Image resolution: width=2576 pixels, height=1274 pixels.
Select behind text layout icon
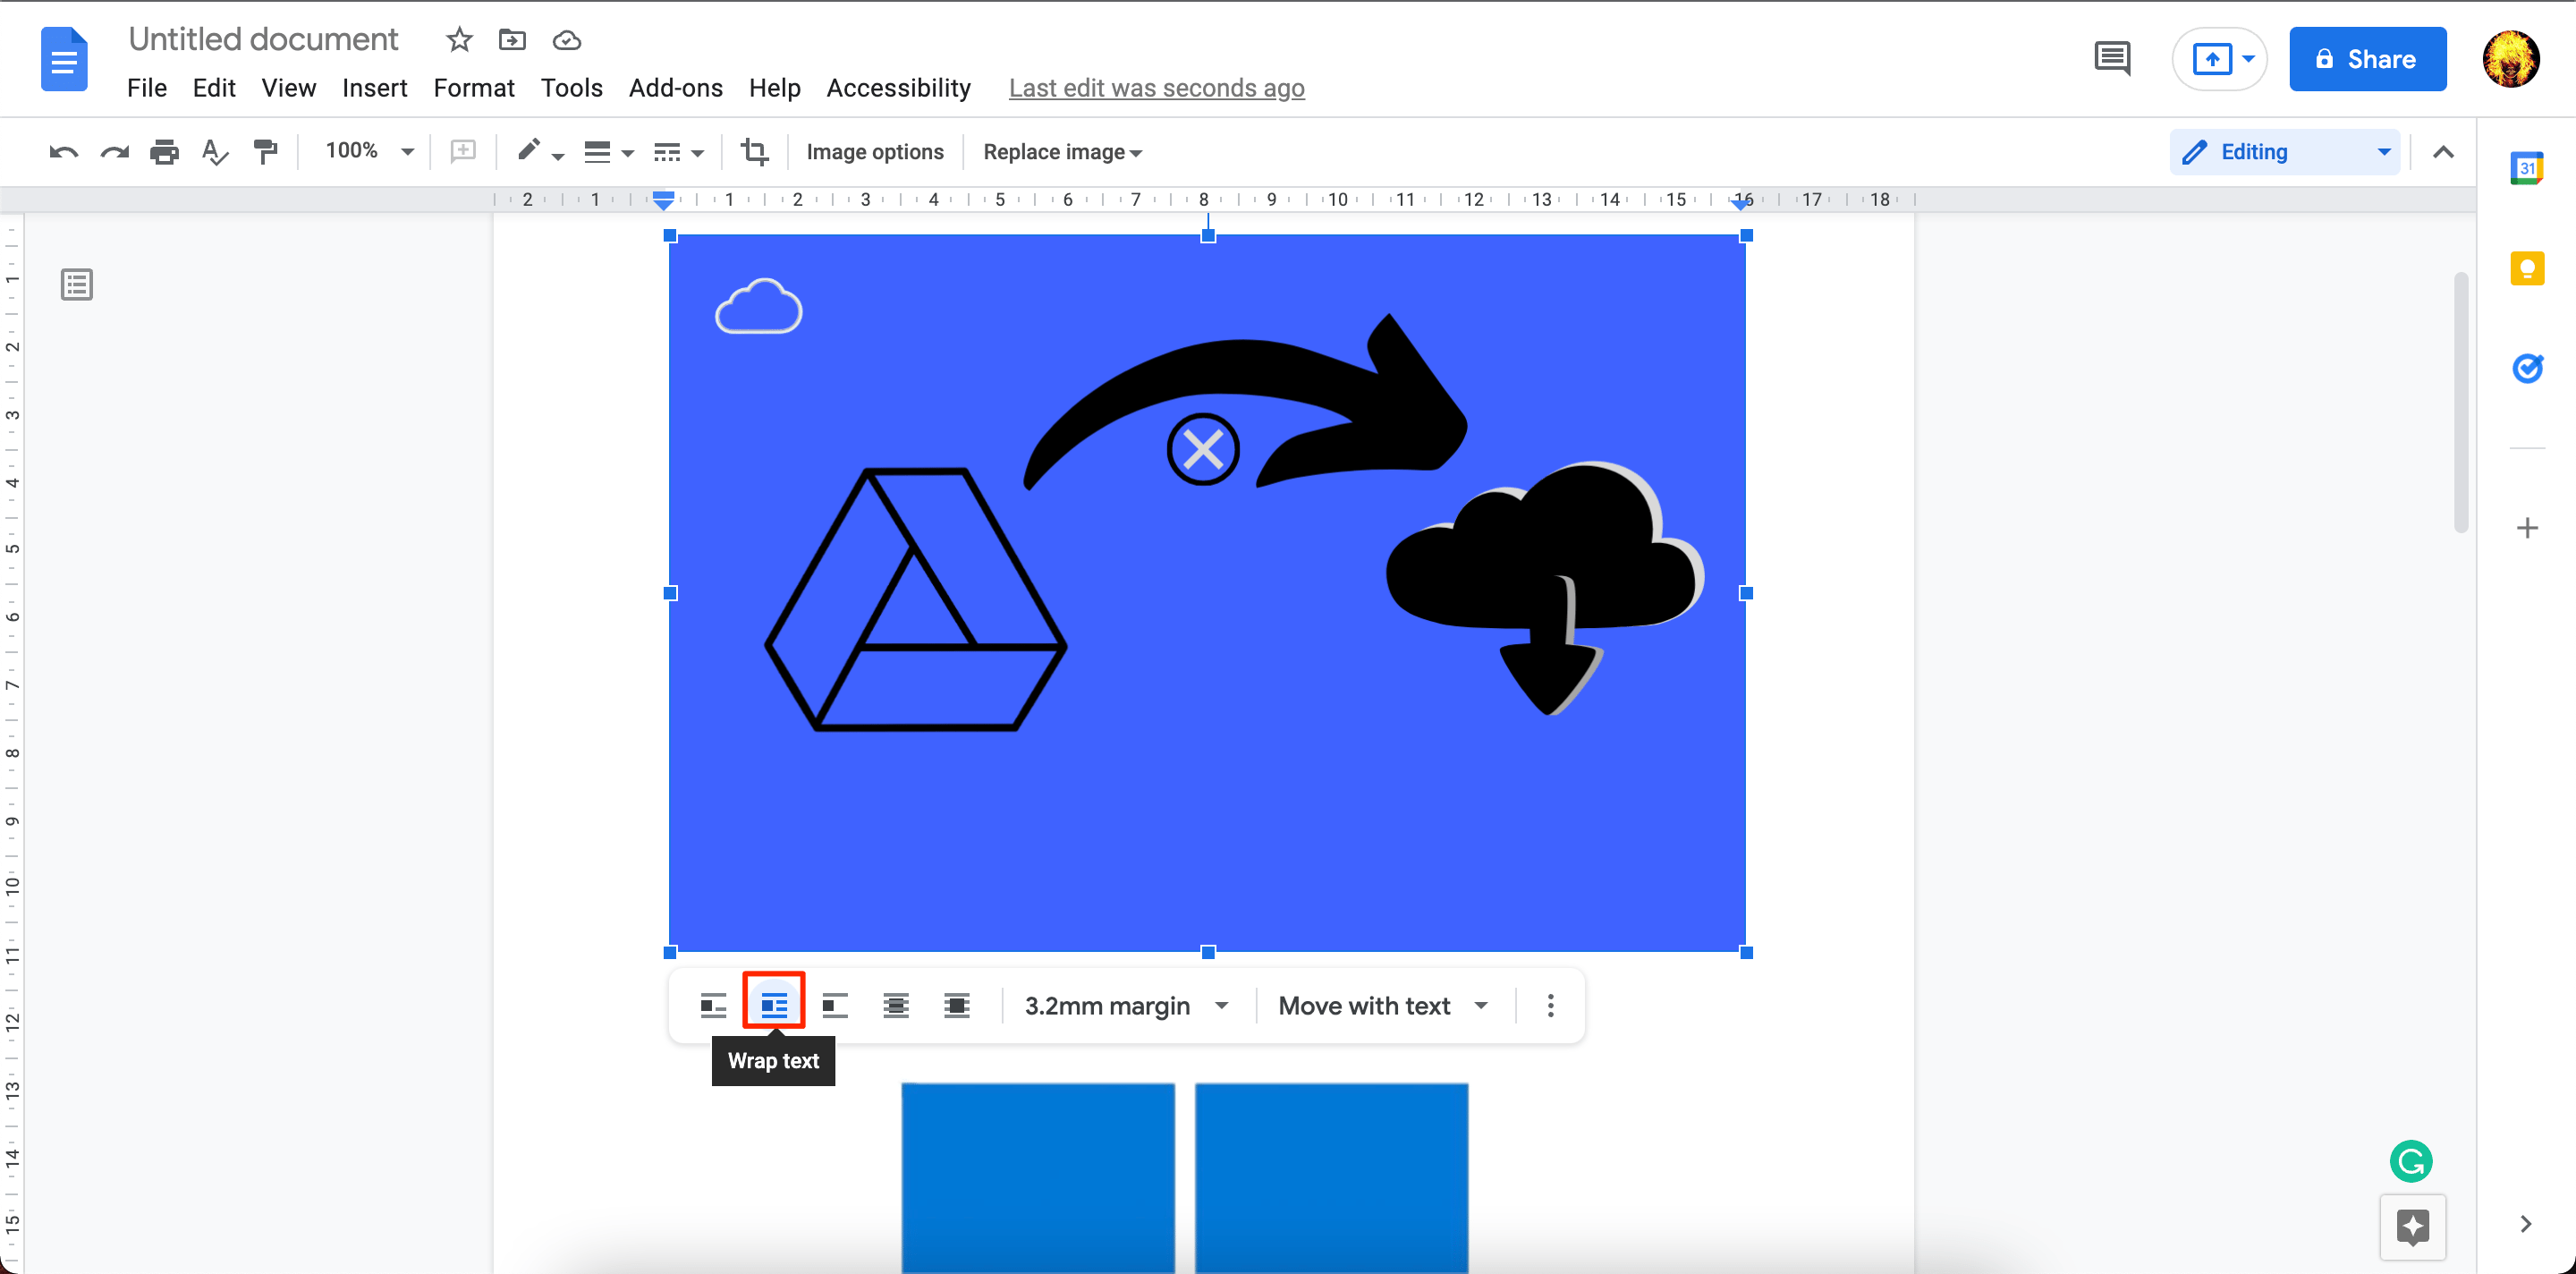click(895, 1005)
